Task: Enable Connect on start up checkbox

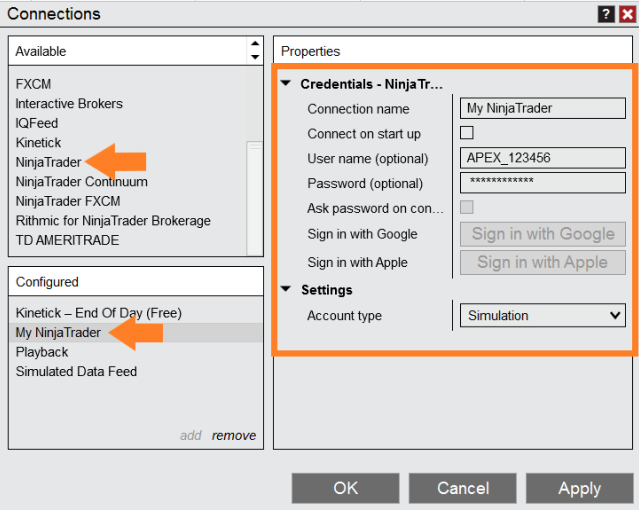Action: (x=467, y=133)
